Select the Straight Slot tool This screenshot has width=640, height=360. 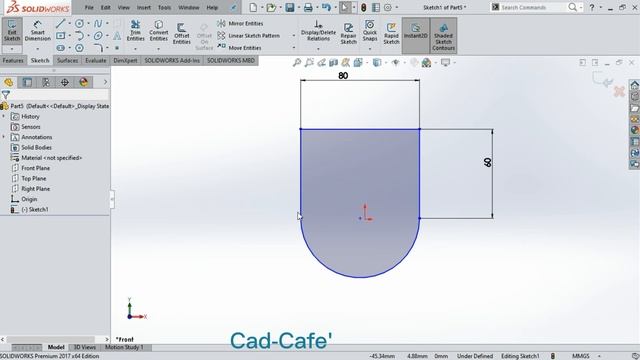point(60,48)
